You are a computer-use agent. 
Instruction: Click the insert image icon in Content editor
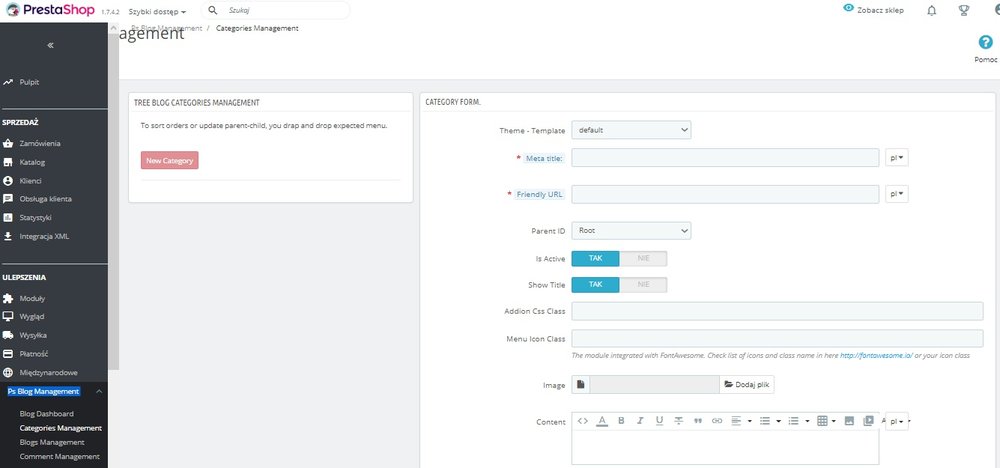click(x=849, y=421)
